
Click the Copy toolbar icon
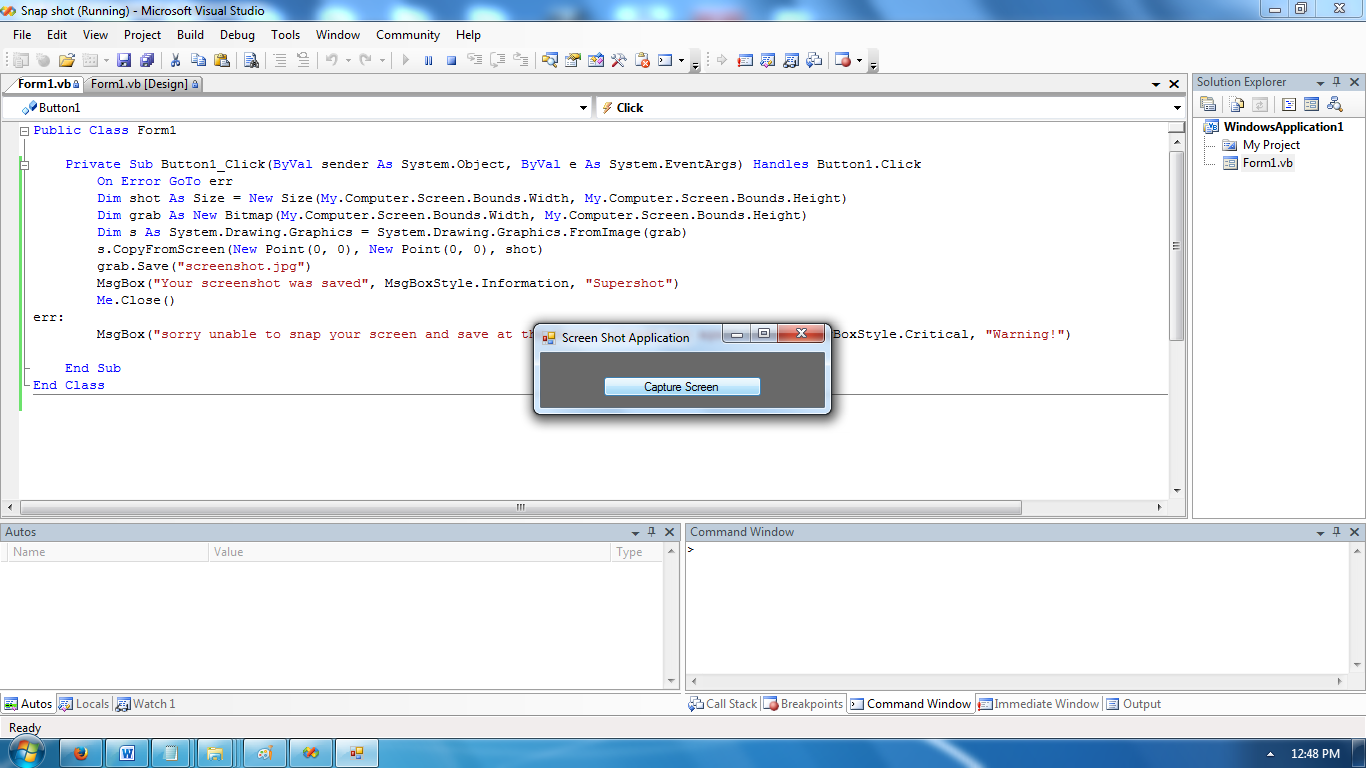point(198,60)
